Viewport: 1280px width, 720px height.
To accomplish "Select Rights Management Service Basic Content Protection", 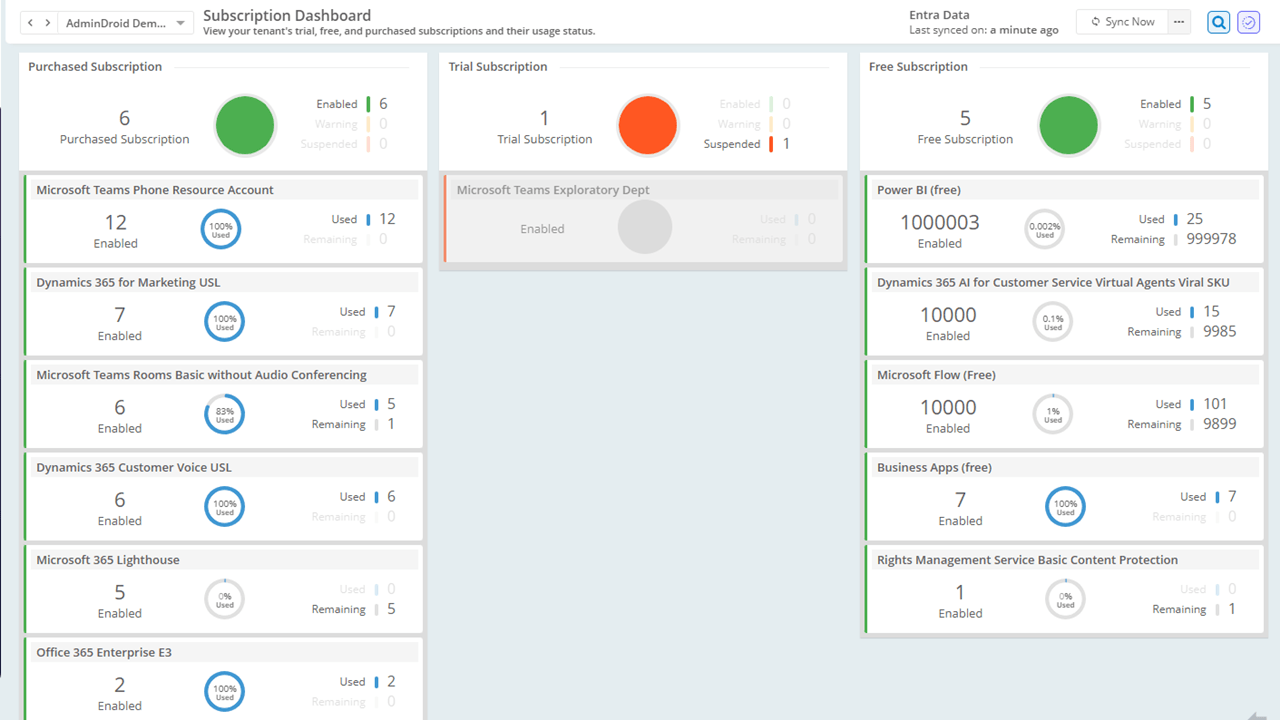I will pos(1027,560).
